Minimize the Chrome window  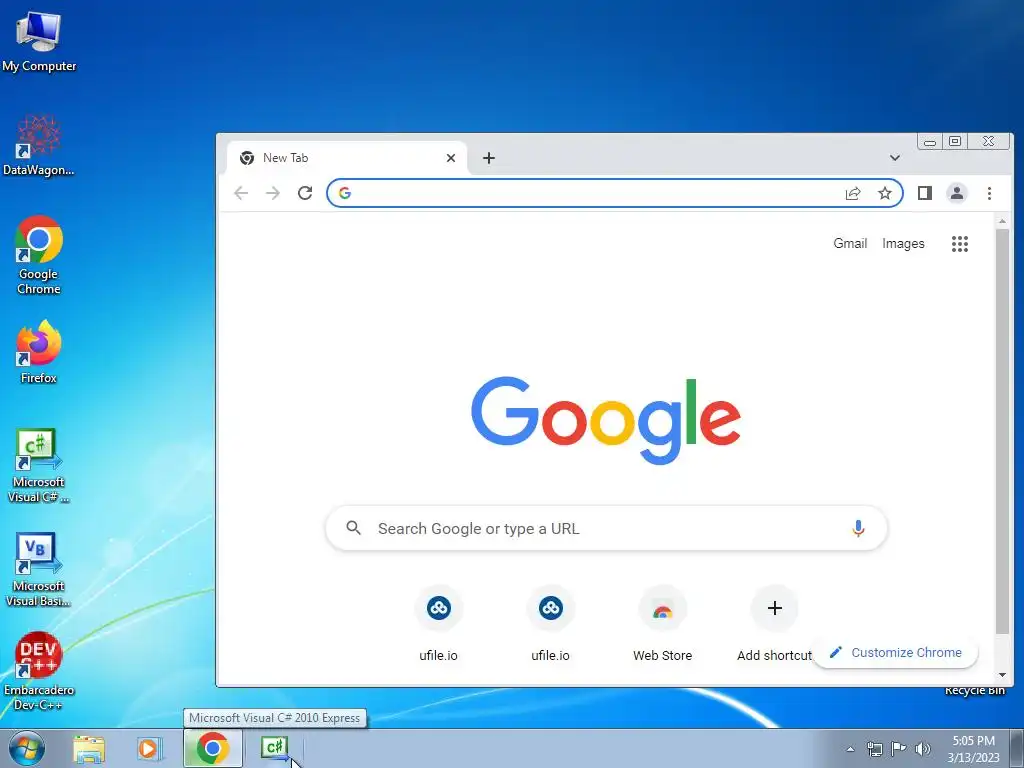pyautogui.click(x=930, y=142)
